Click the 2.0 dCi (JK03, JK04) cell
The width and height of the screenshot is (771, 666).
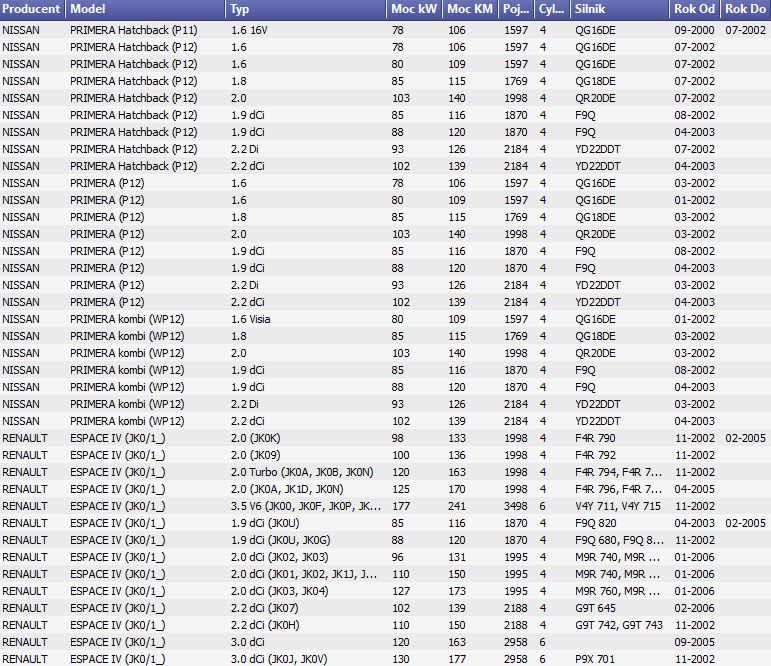[279, 591]
